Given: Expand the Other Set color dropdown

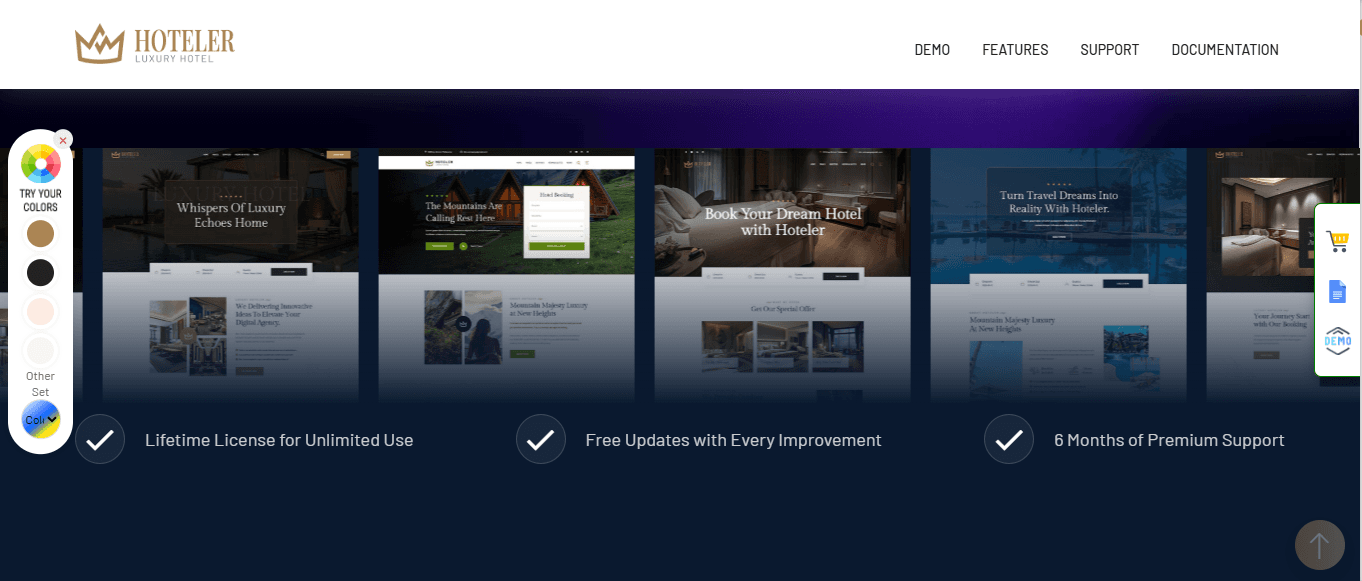Looking at the screenshot, I should pyautogui.click(x=41, y=420).
